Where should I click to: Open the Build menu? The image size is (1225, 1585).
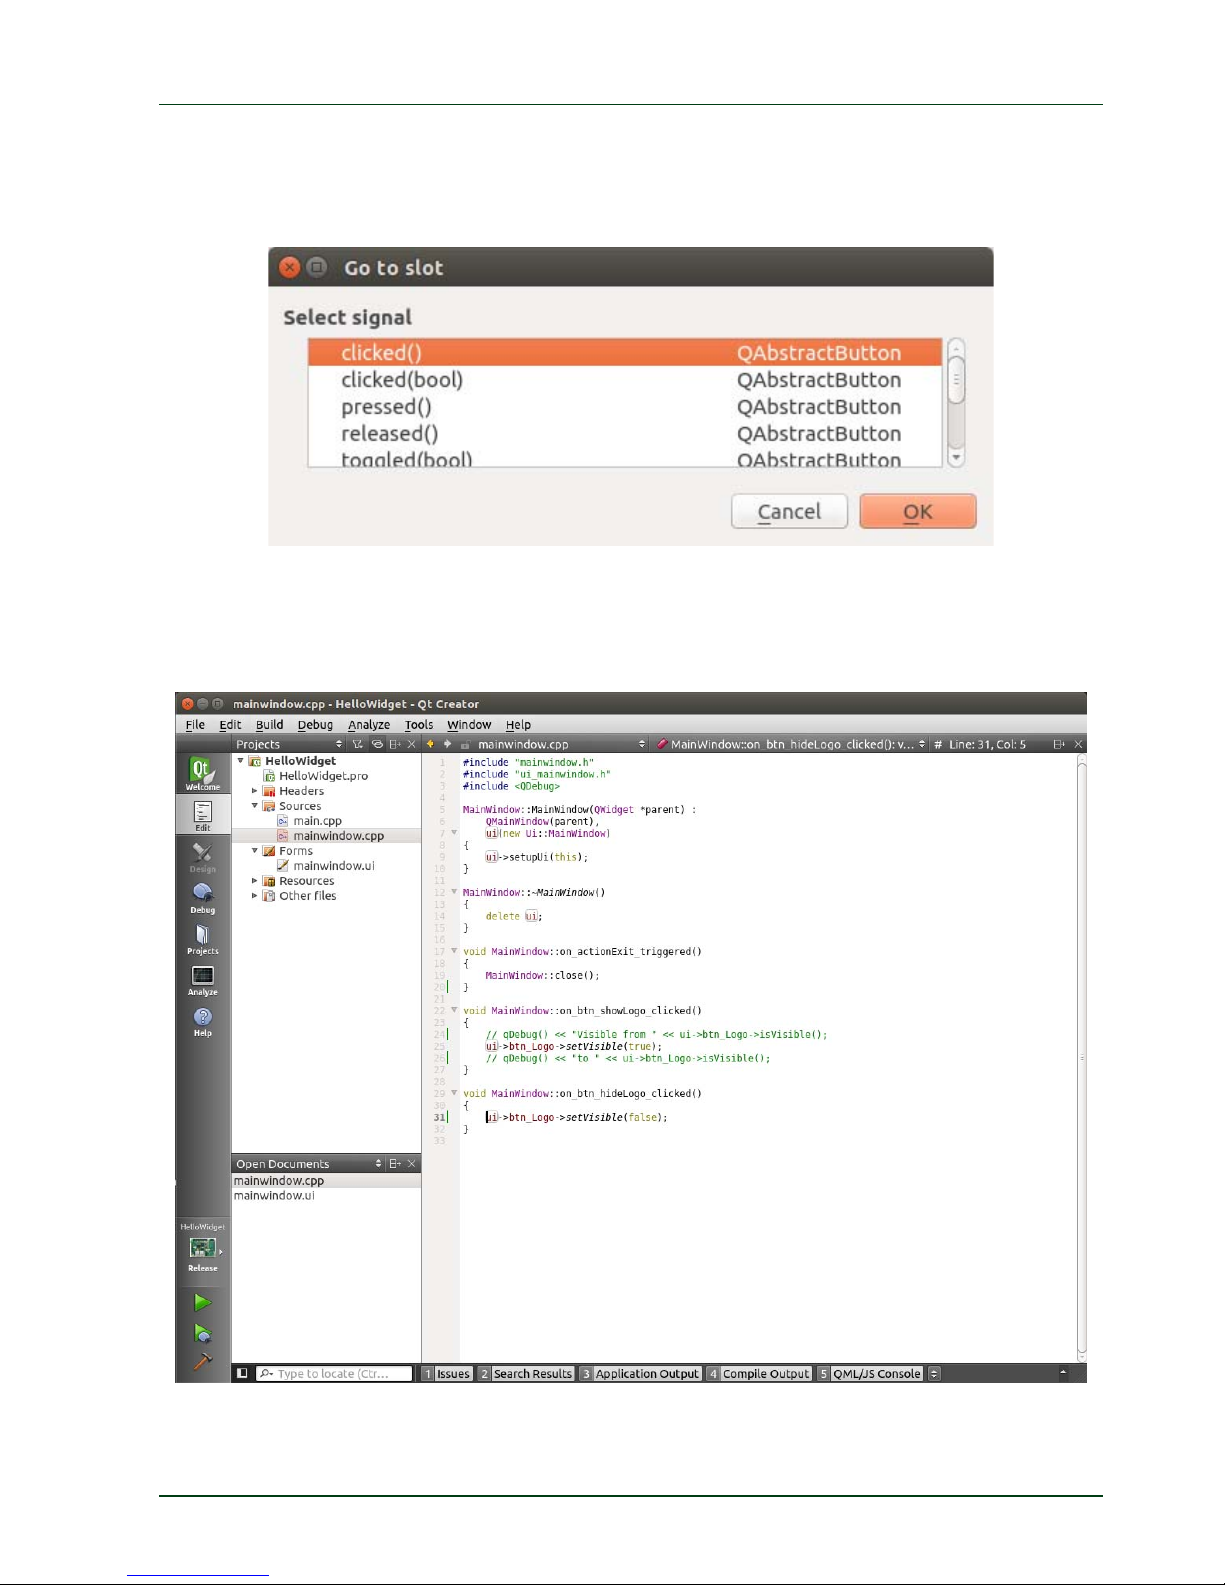click(x=269, y=725)
